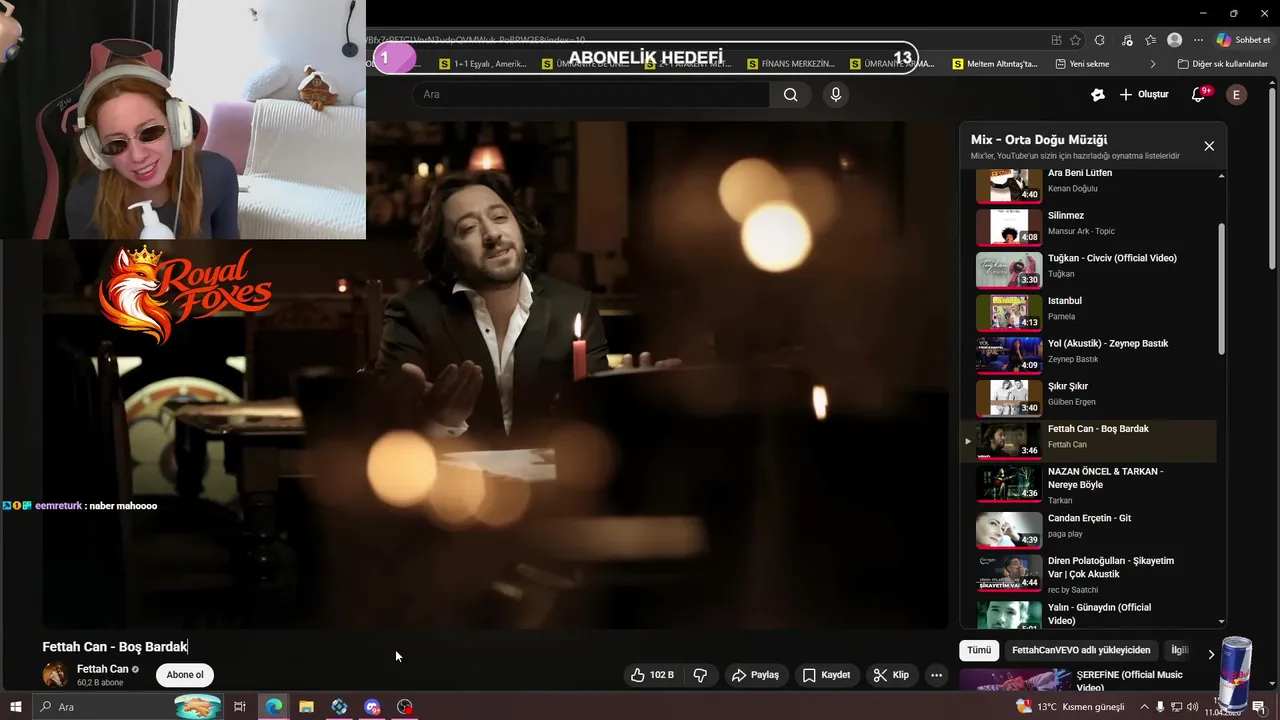Screen dimensions: 1280x720
Task: Like the video with 102 B likes
Action: click(x=652, y=675)
